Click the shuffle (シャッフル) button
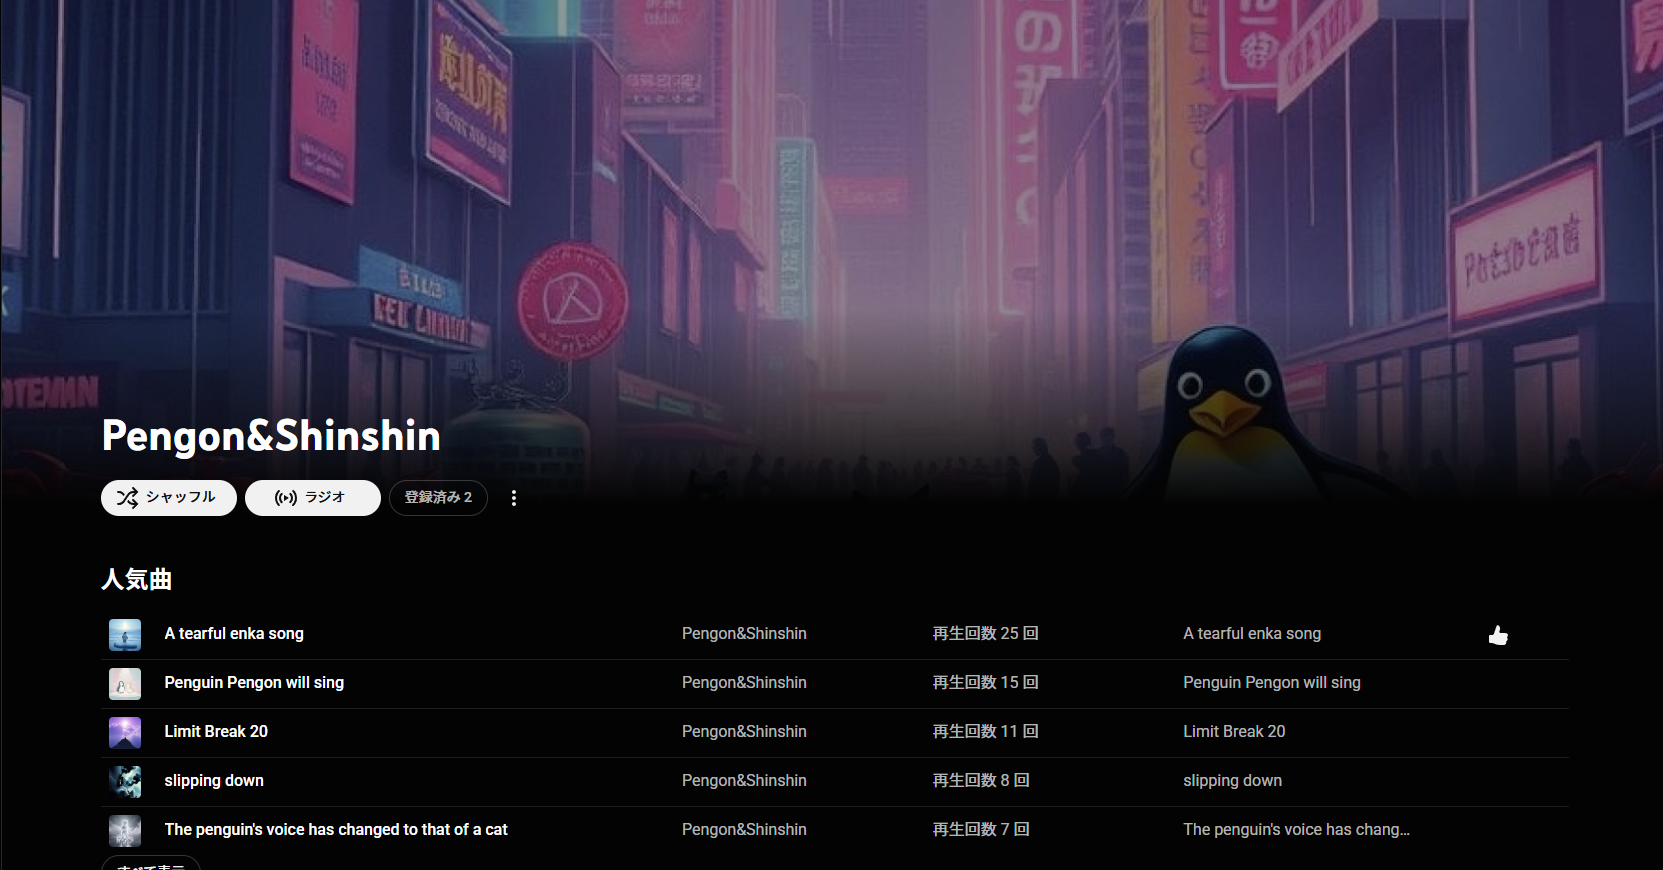The height and width of the screenshot is (870, 1663). (x=168, y=498)
